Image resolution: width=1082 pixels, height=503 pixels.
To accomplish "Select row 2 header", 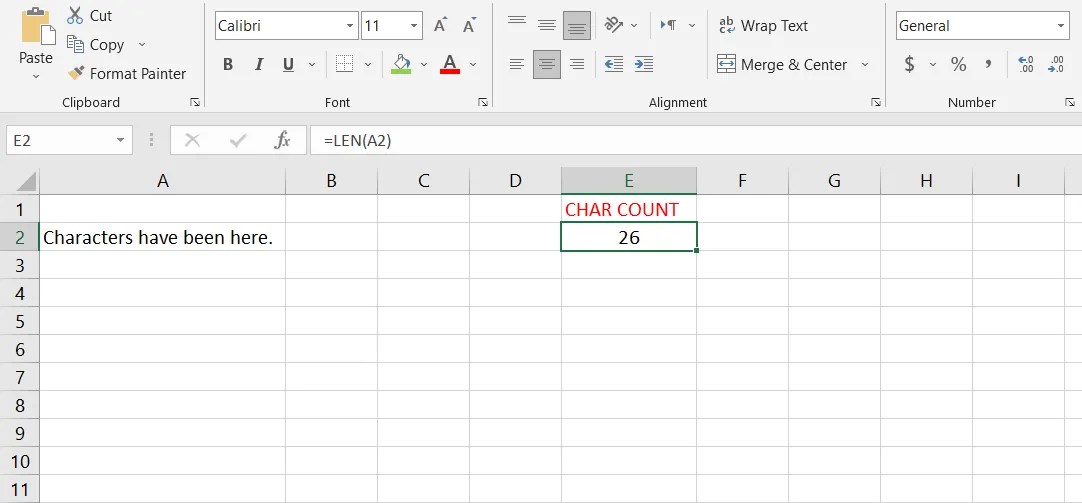I will (x=19, y=237).
